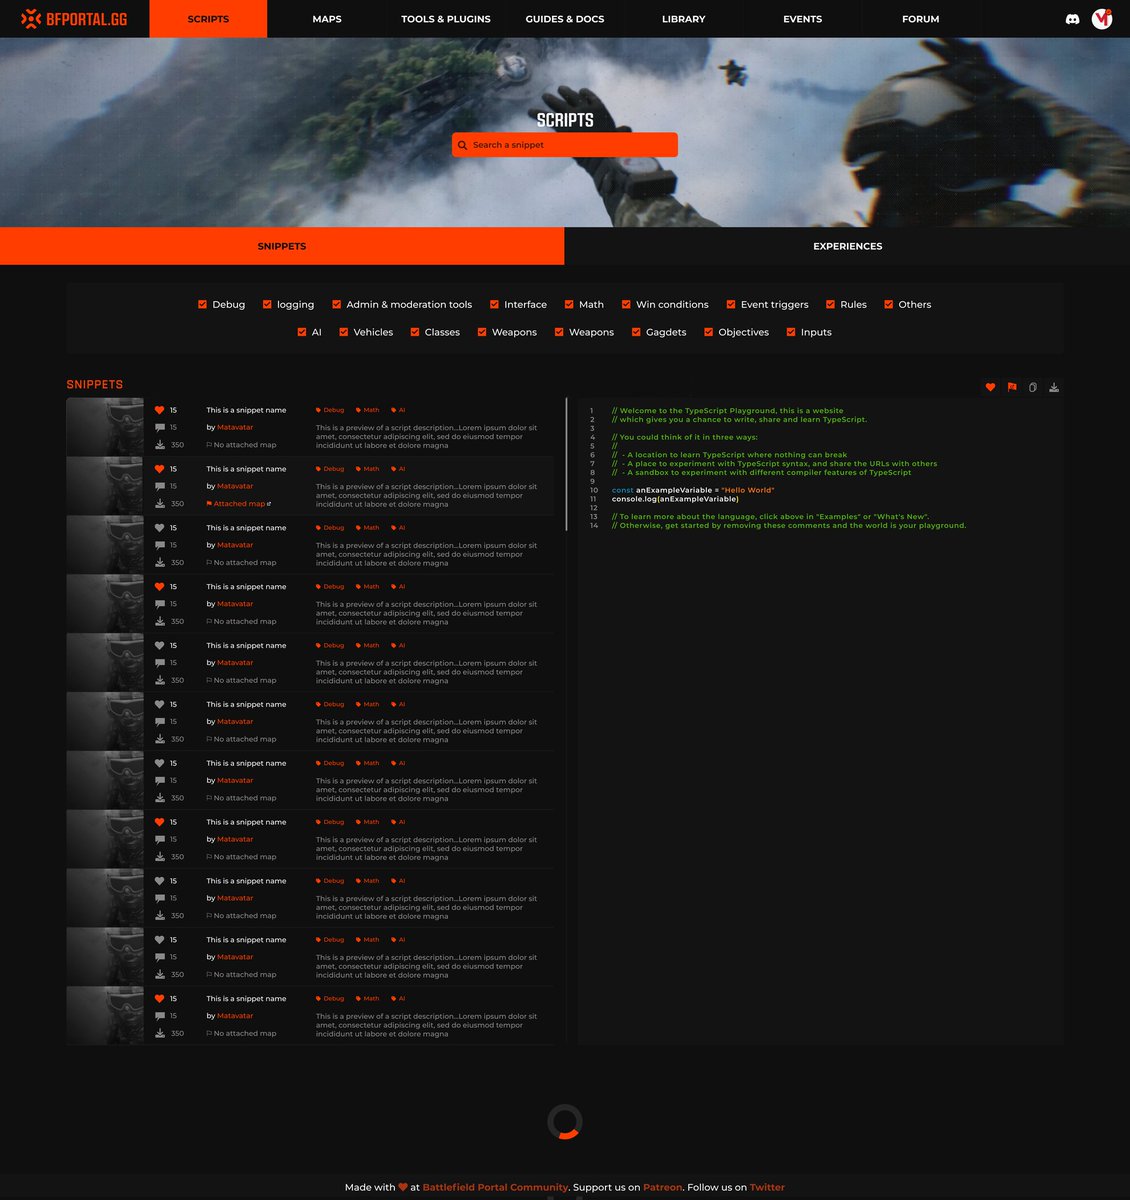Switch to the Experiences tab
1130x1200 pixels.
[848, 246]
